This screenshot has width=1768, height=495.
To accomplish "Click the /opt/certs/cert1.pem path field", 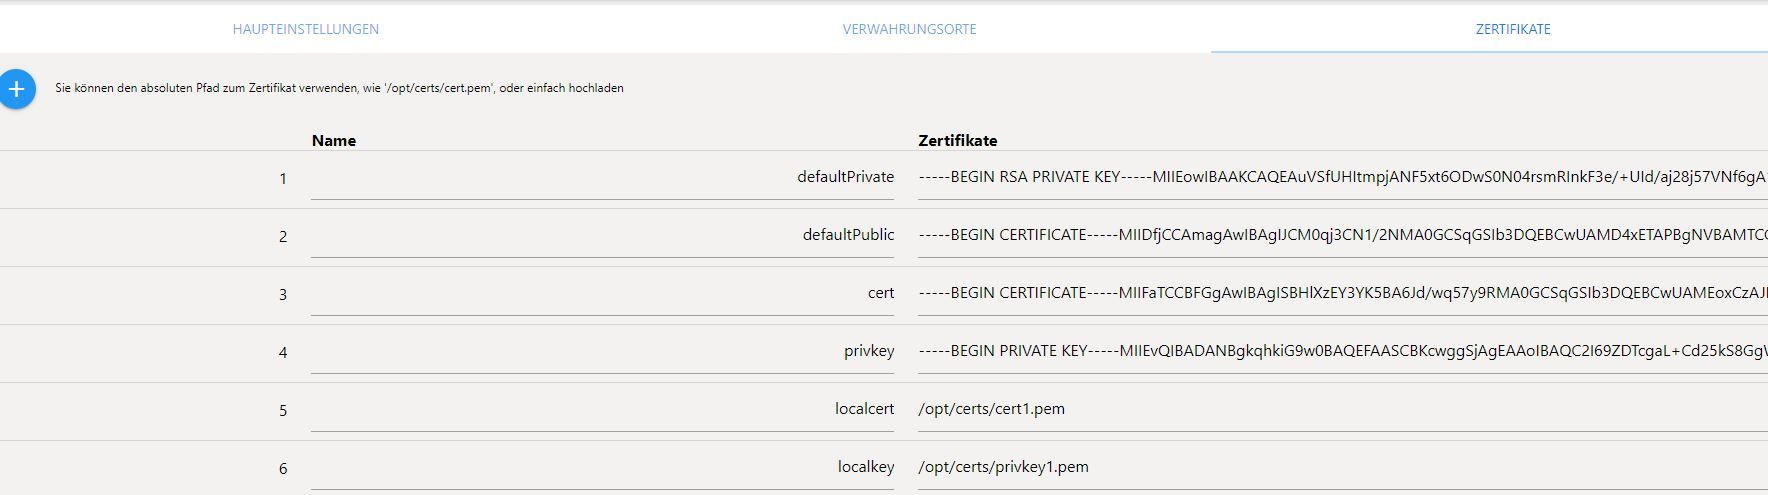I will pos(1340,410).
